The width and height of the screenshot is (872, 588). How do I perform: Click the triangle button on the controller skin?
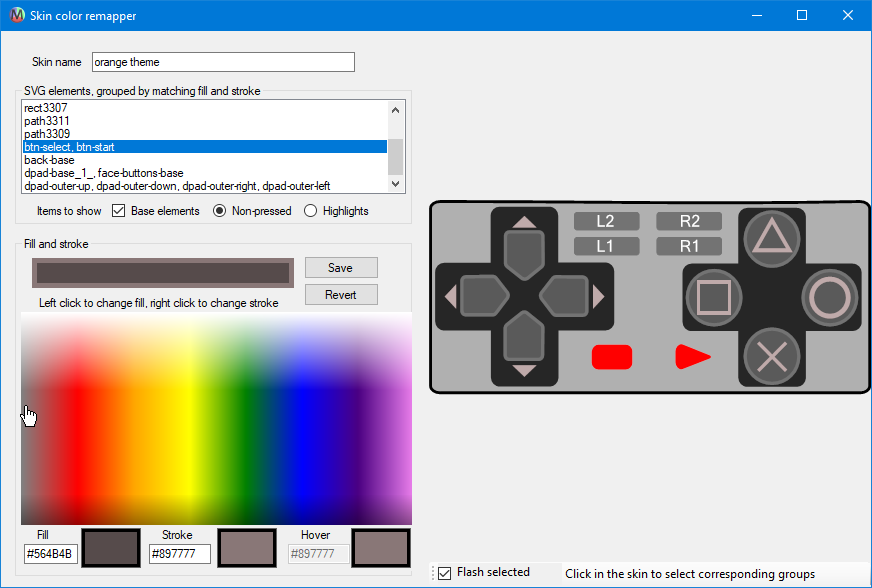tap(771, 240)
